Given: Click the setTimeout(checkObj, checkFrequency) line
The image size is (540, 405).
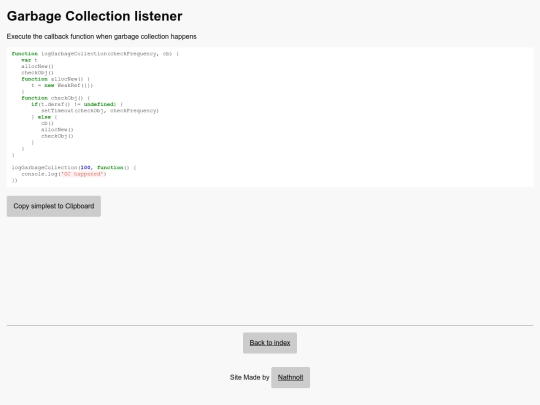Looking at the screenshot, I should pyautogui.click(x=100, y=111).
